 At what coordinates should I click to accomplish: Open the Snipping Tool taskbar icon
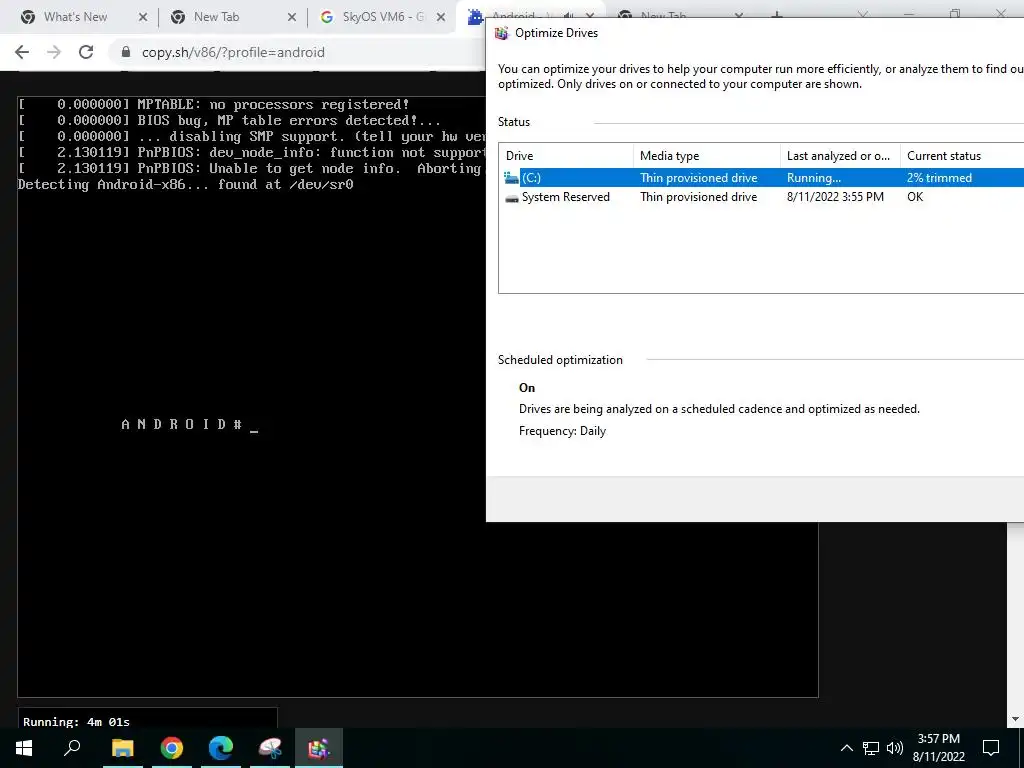coord(270,748)
